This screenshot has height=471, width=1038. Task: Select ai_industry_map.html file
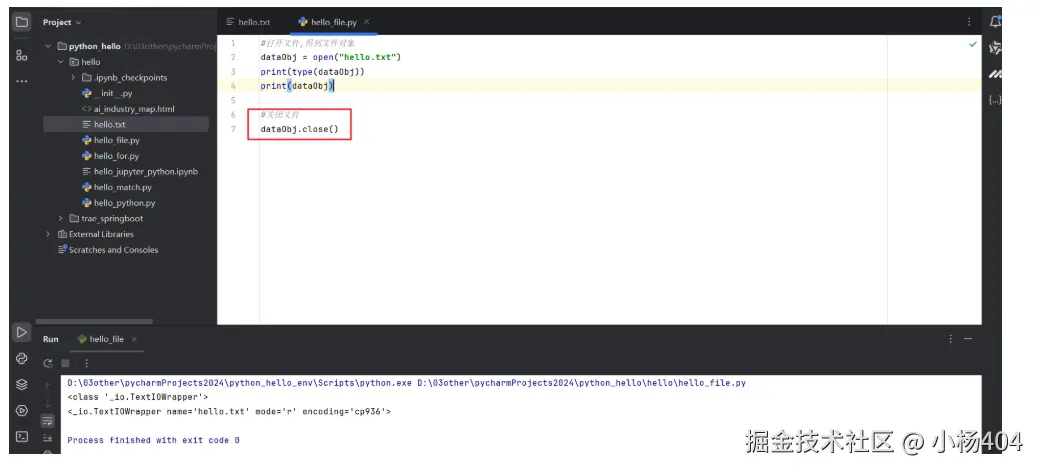click(x=128, y=109)
